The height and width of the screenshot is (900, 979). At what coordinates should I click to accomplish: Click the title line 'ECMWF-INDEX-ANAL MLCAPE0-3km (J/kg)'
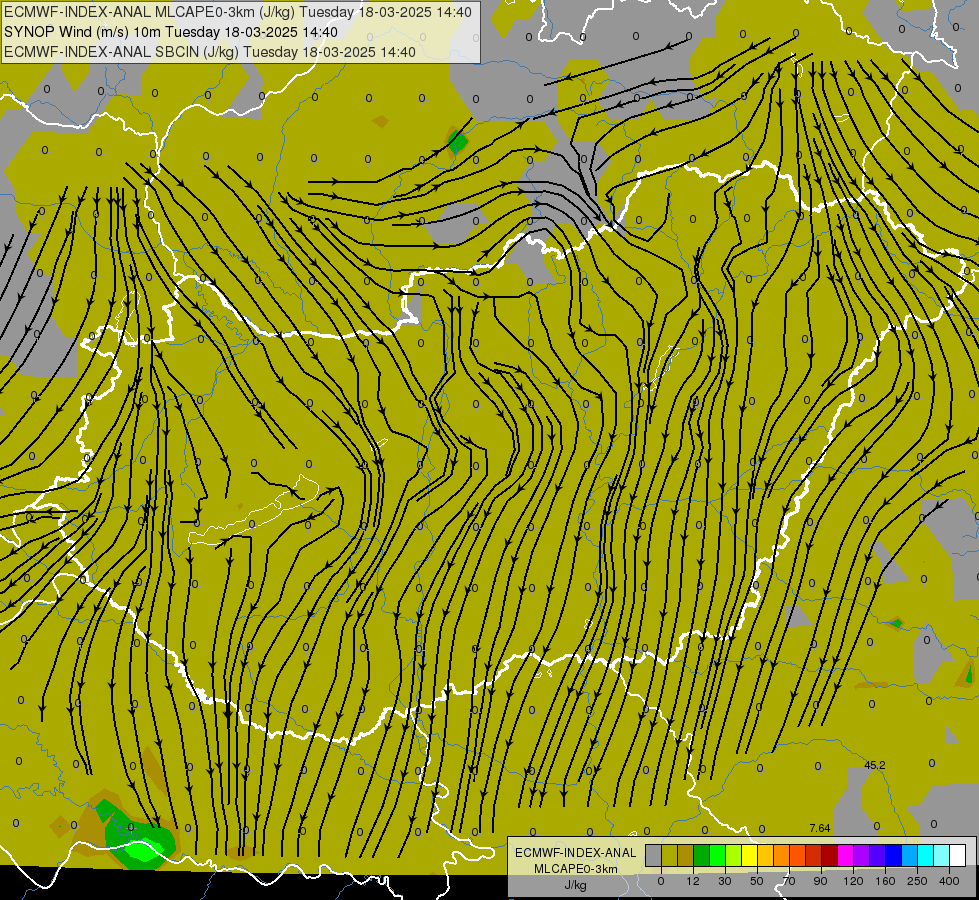coord(149,12)
